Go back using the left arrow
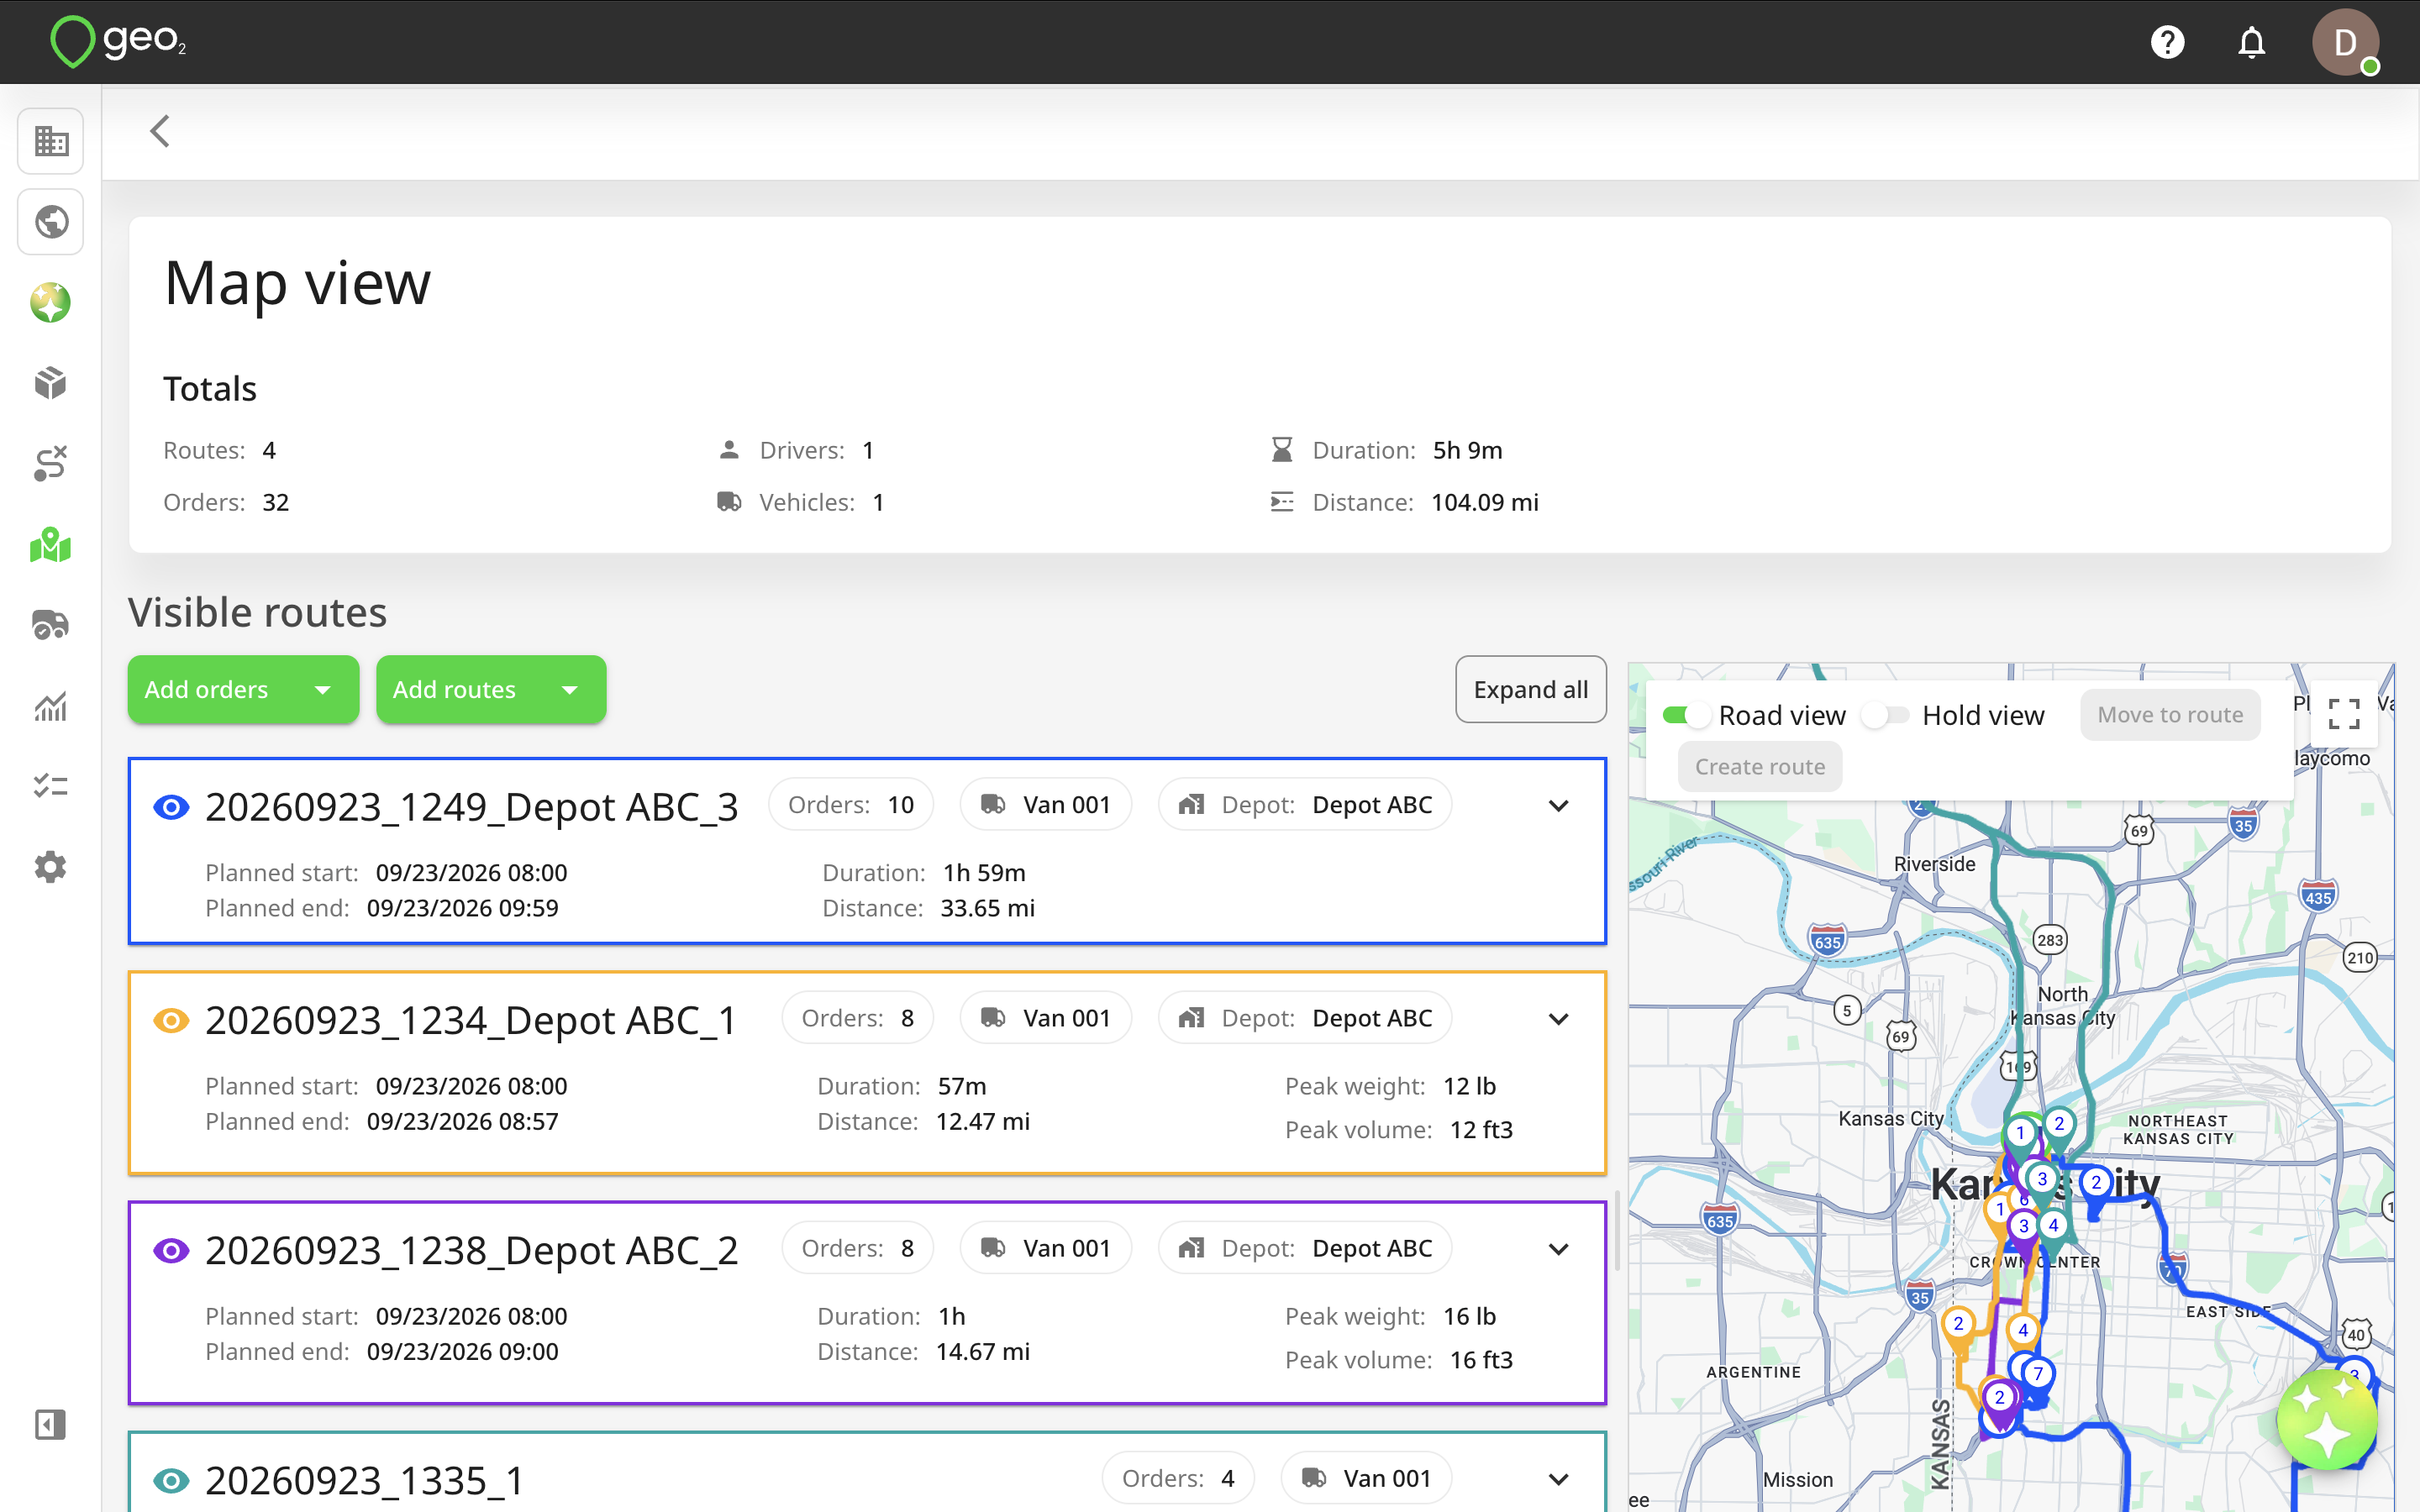 (160, 131)
